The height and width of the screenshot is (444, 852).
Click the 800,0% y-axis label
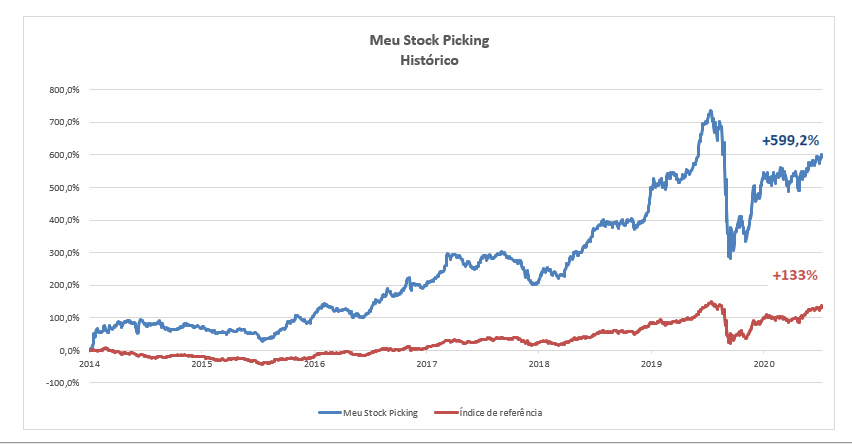[x=64, y=89]
